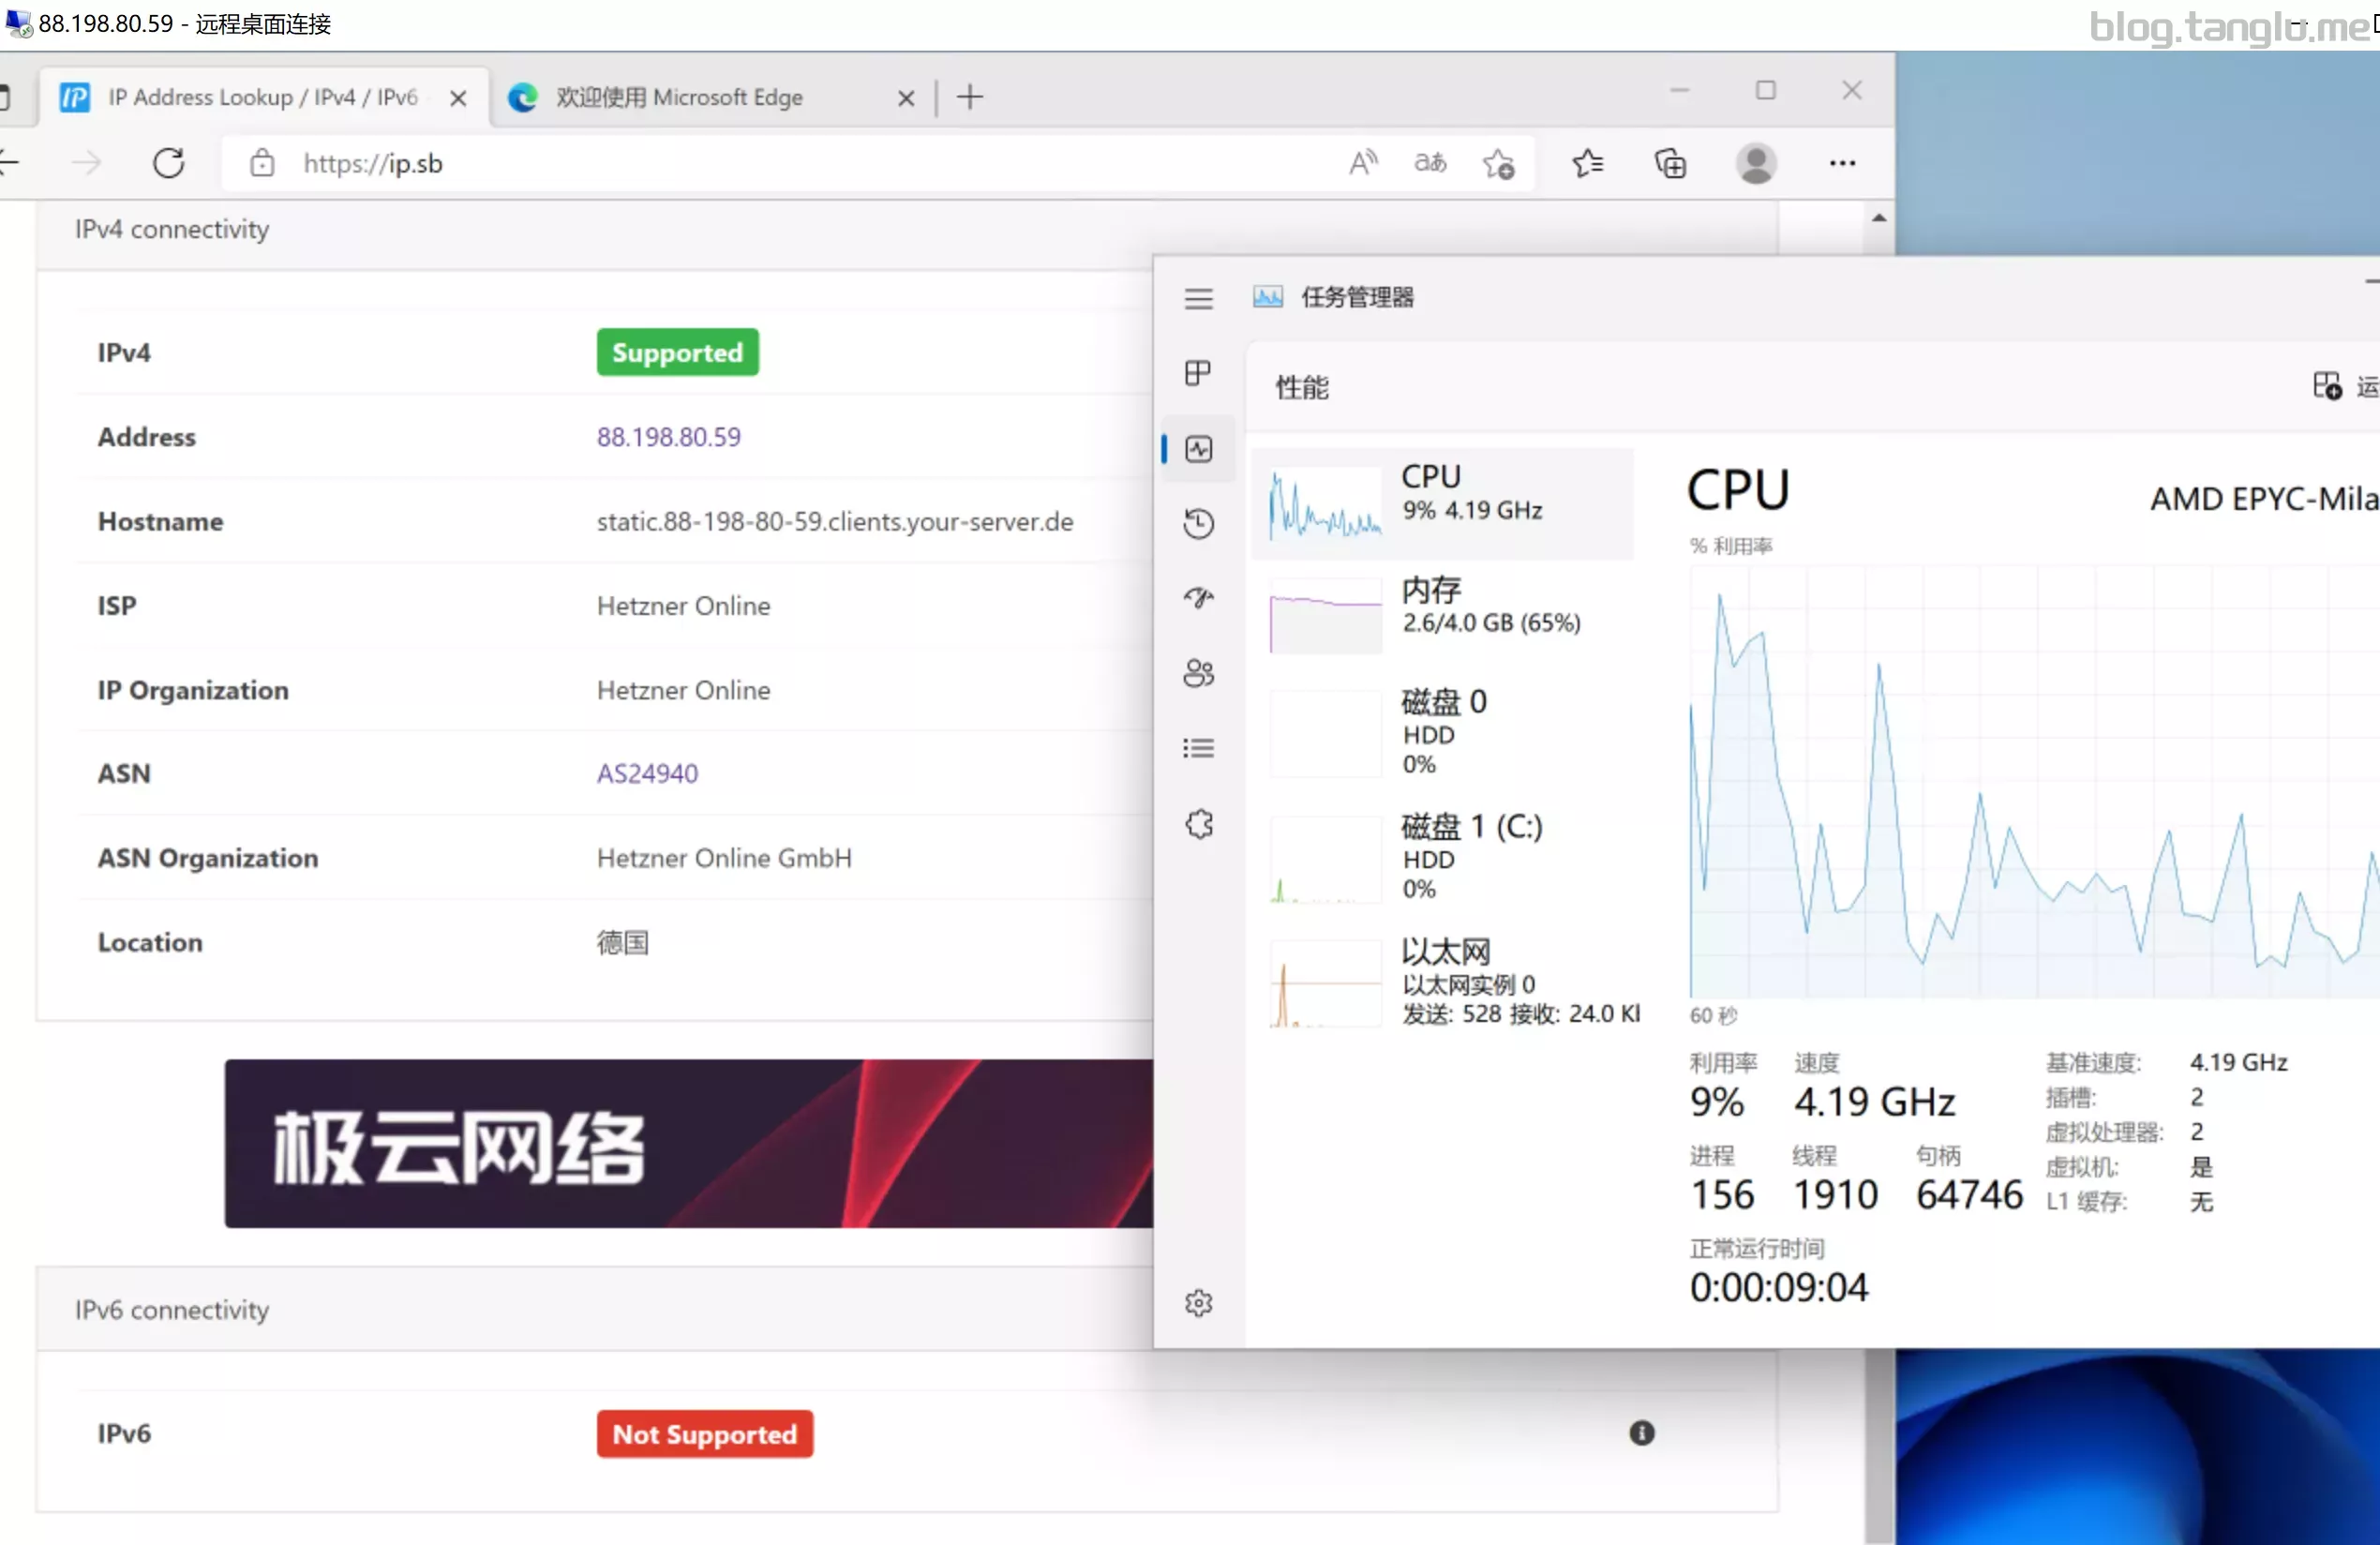Open Processes page in Task Manager sidebar
The image size is (2380, 1545).
[1198, 373]
